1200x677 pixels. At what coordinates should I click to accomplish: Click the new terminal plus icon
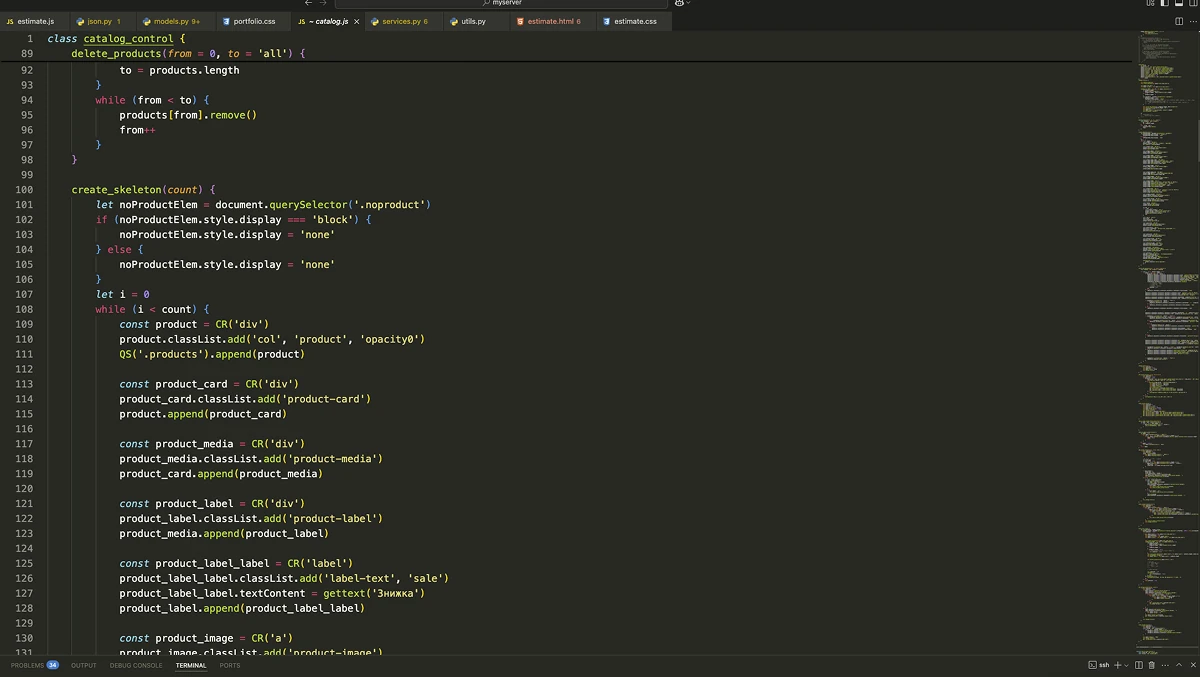click(x=1117, y=665)
